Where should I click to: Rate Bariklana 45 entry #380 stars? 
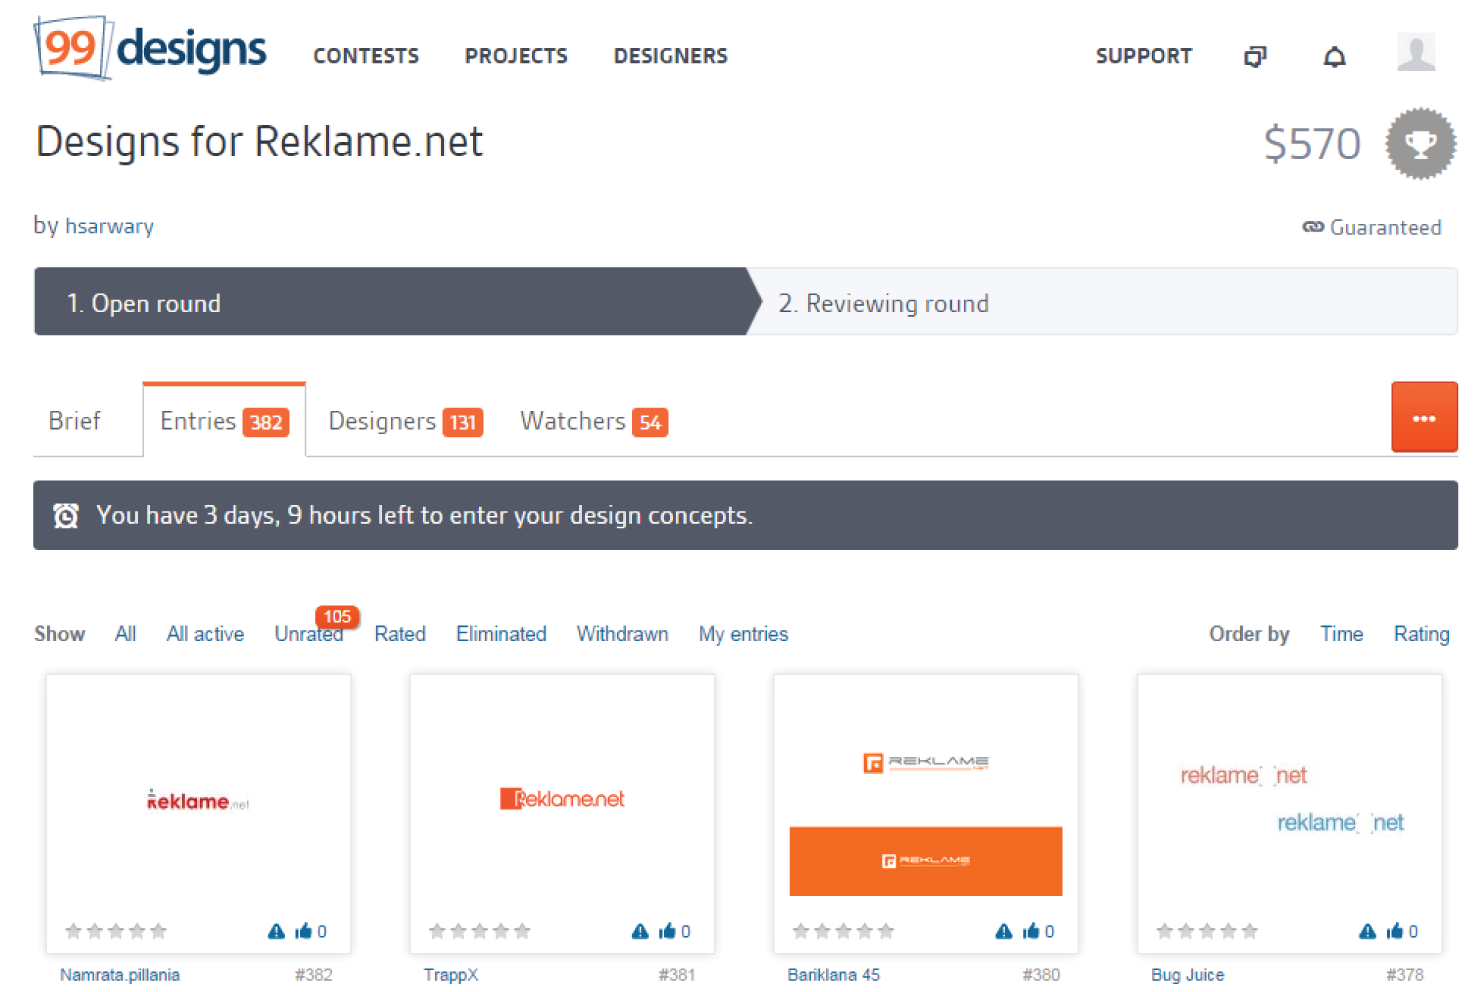coord(843,931)
